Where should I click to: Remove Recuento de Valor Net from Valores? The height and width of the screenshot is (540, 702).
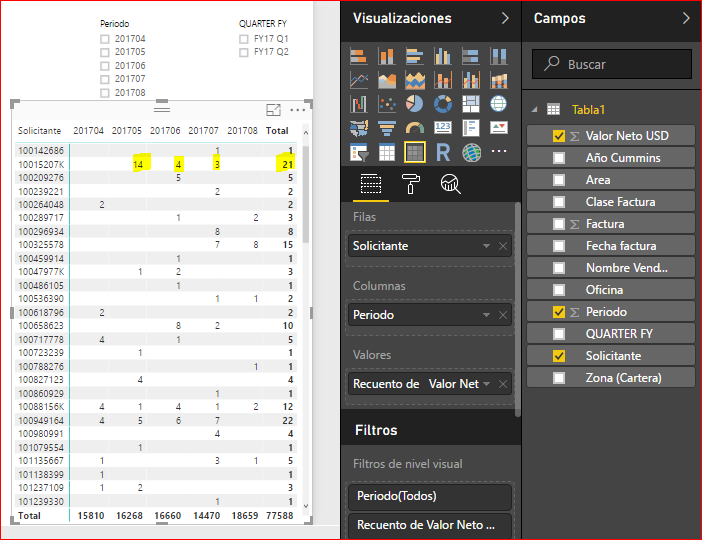[503, 384]
